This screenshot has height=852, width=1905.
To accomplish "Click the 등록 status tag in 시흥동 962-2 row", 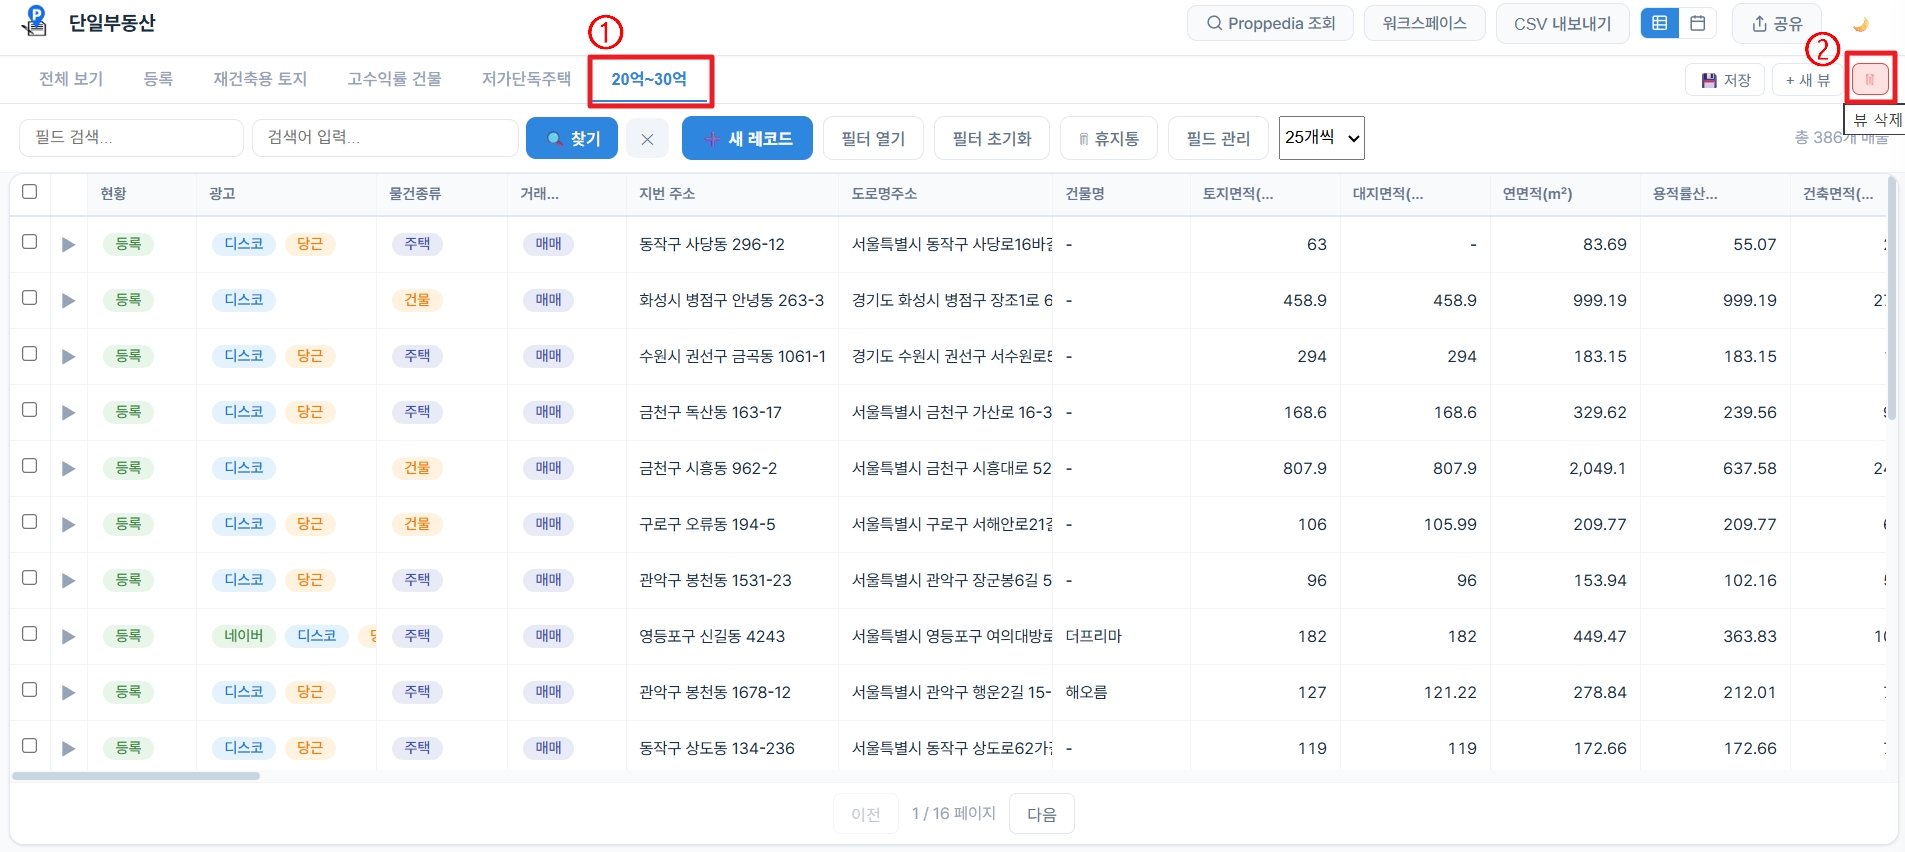I will tap(128, 468).
